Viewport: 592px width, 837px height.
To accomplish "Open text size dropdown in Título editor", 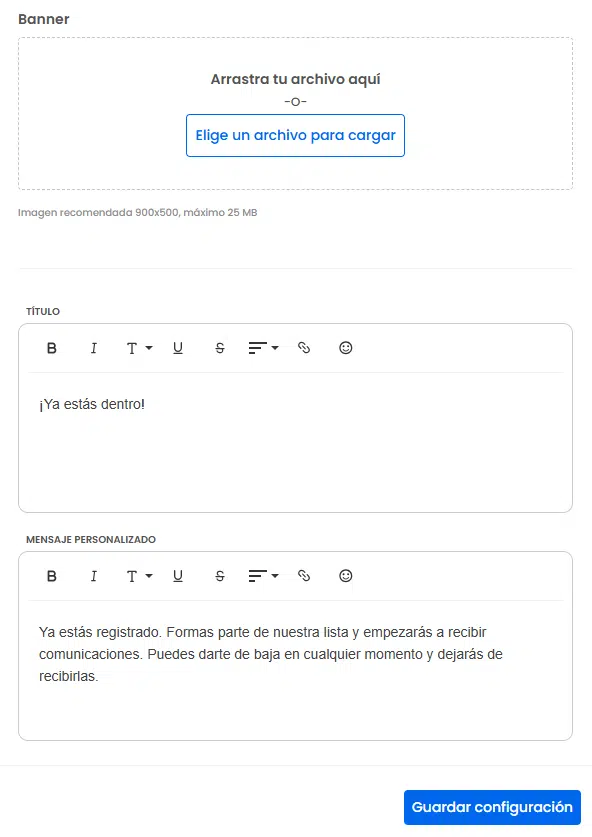I will pyautogui.click(x=139, y=348).
